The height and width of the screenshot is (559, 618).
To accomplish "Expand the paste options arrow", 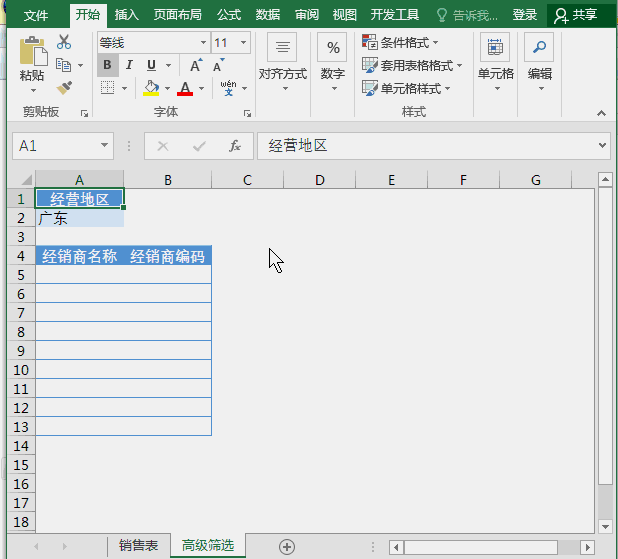I will point(33,90).
